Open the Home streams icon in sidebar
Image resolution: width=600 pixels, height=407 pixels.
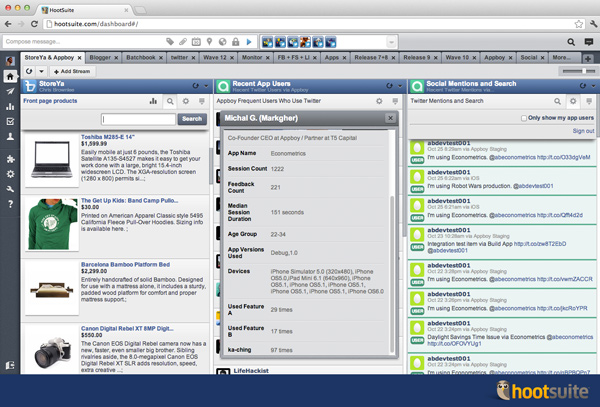coord(10,76)
